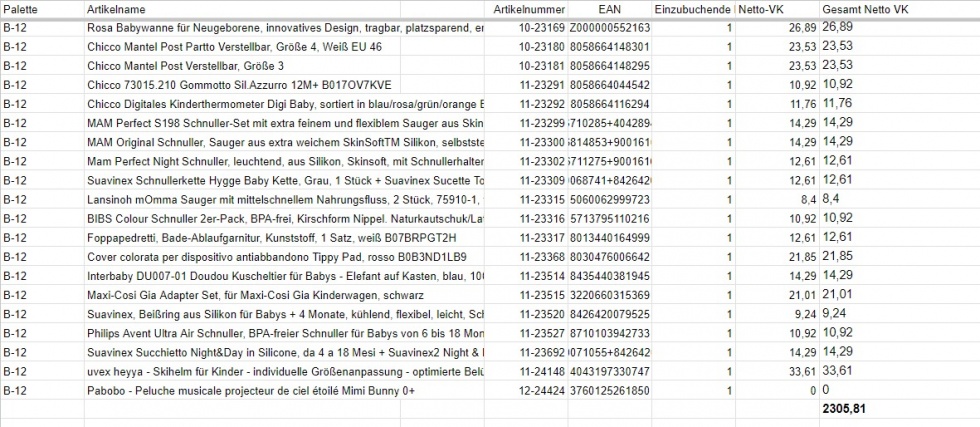Click EAN cell 8058664148301

[x=609, y=47]
